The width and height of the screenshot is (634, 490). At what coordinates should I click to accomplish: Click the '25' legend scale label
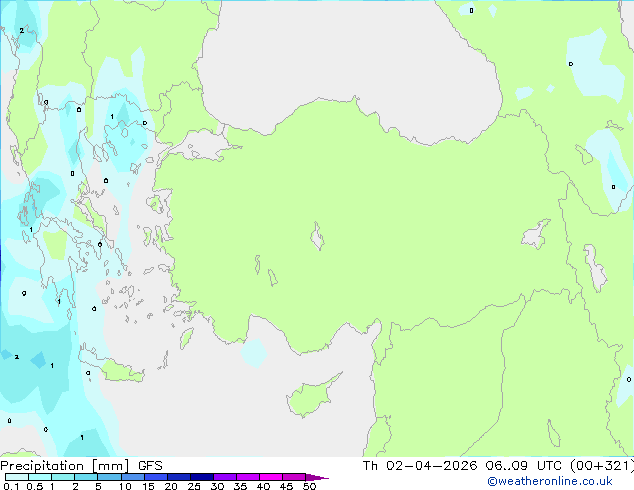point(194,486)
